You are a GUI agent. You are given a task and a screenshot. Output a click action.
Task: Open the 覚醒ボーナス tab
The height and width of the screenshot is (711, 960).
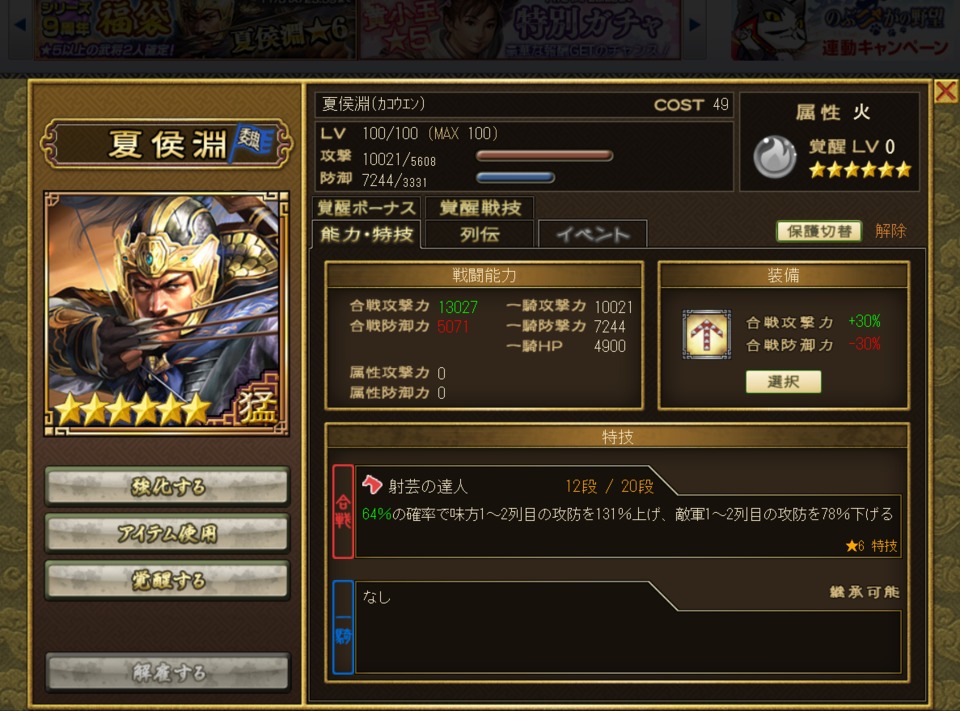(x=367, y=208)
